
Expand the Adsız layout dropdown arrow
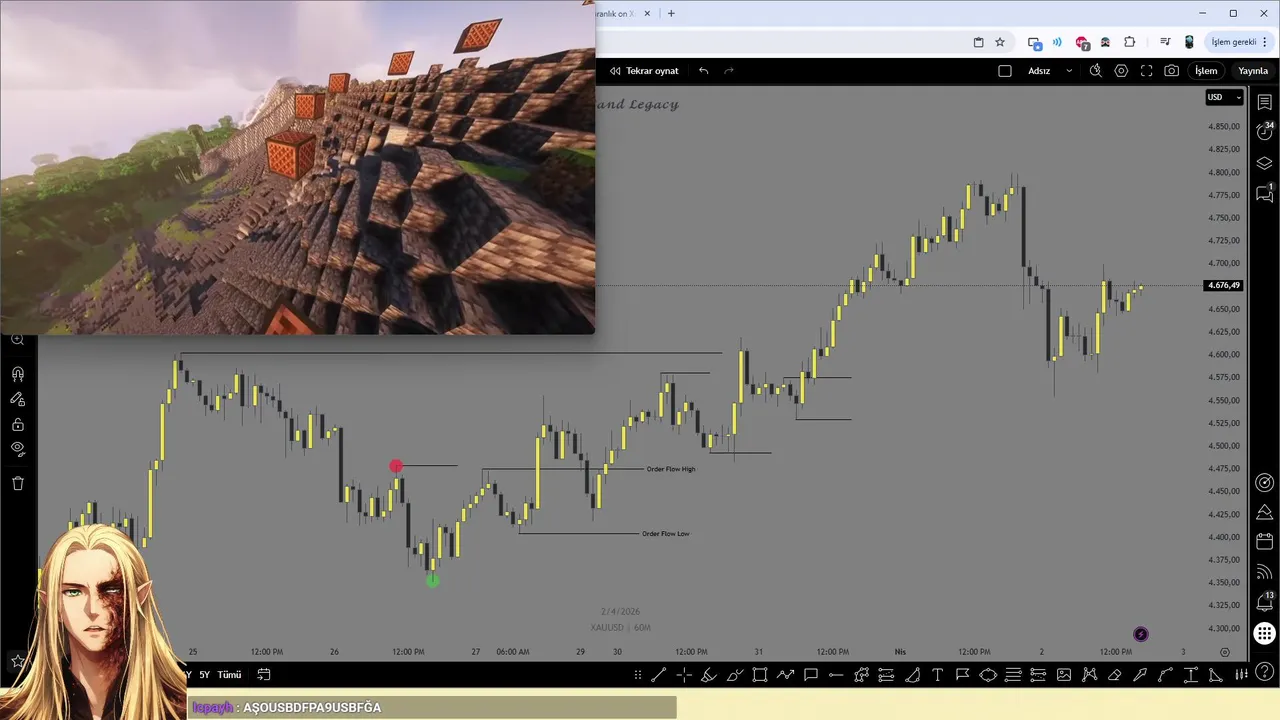[1069, 71]
